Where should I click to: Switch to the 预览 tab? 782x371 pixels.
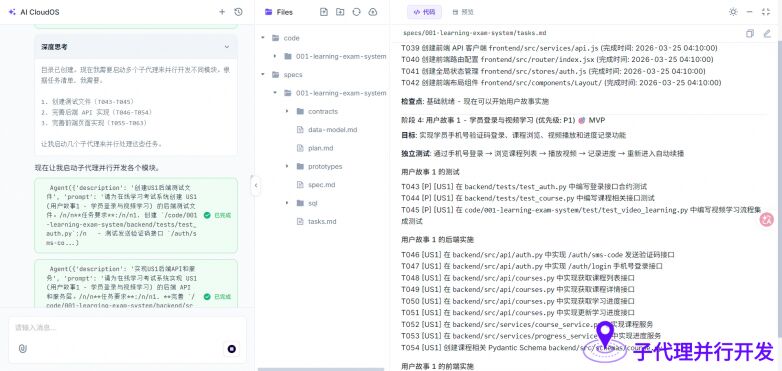coord(463,12)
